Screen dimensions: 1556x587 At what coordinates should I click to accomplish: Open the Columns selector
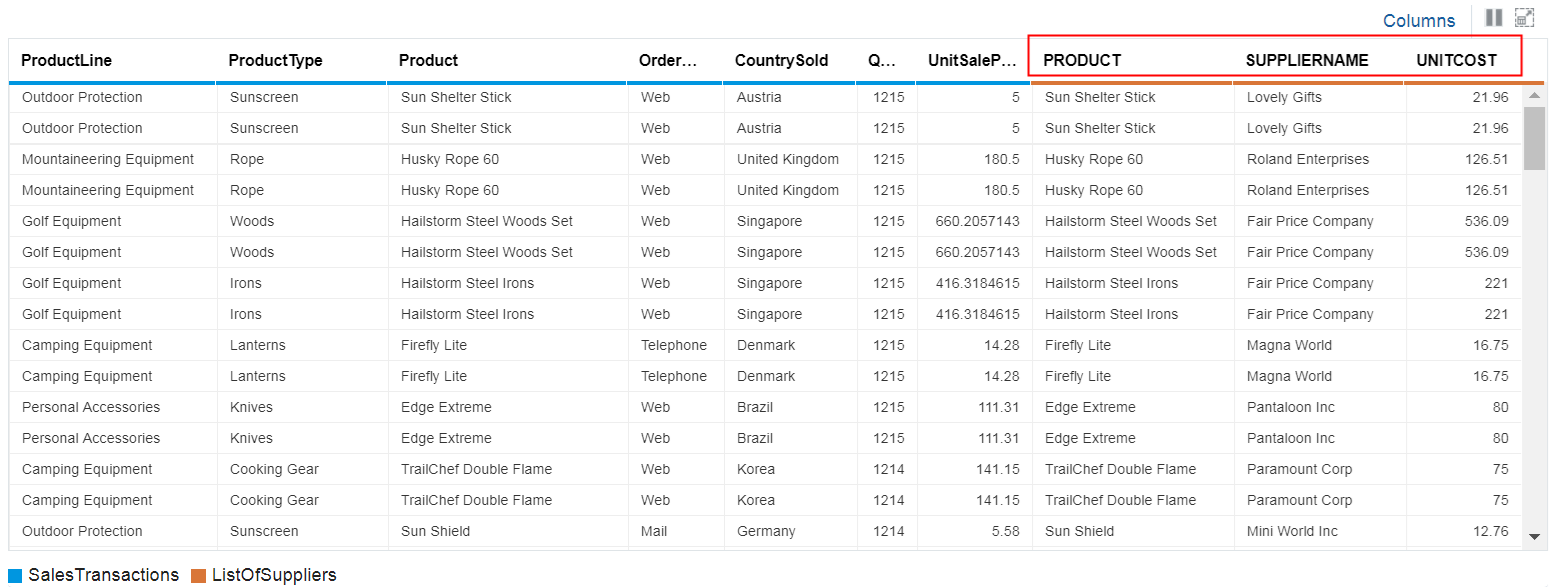[x=1419, y=20]
